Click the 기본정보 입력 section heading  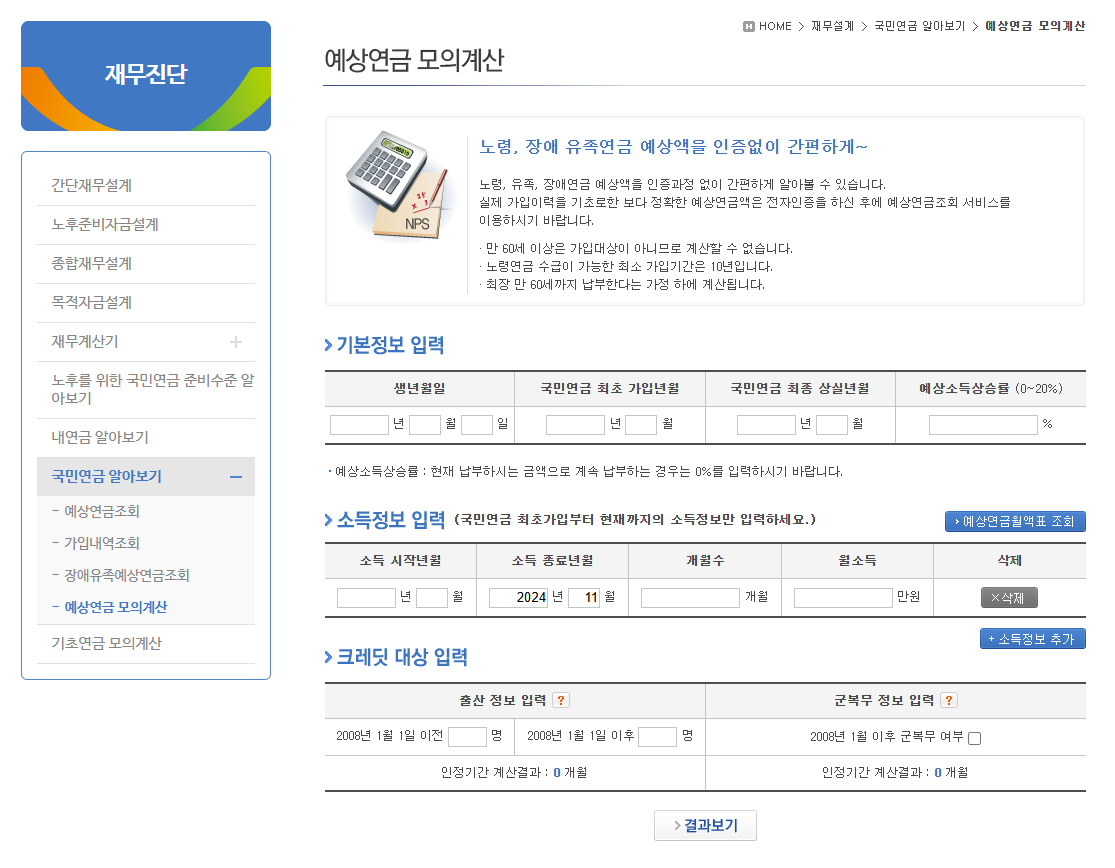pyautogui.click(x=390, y=345)
